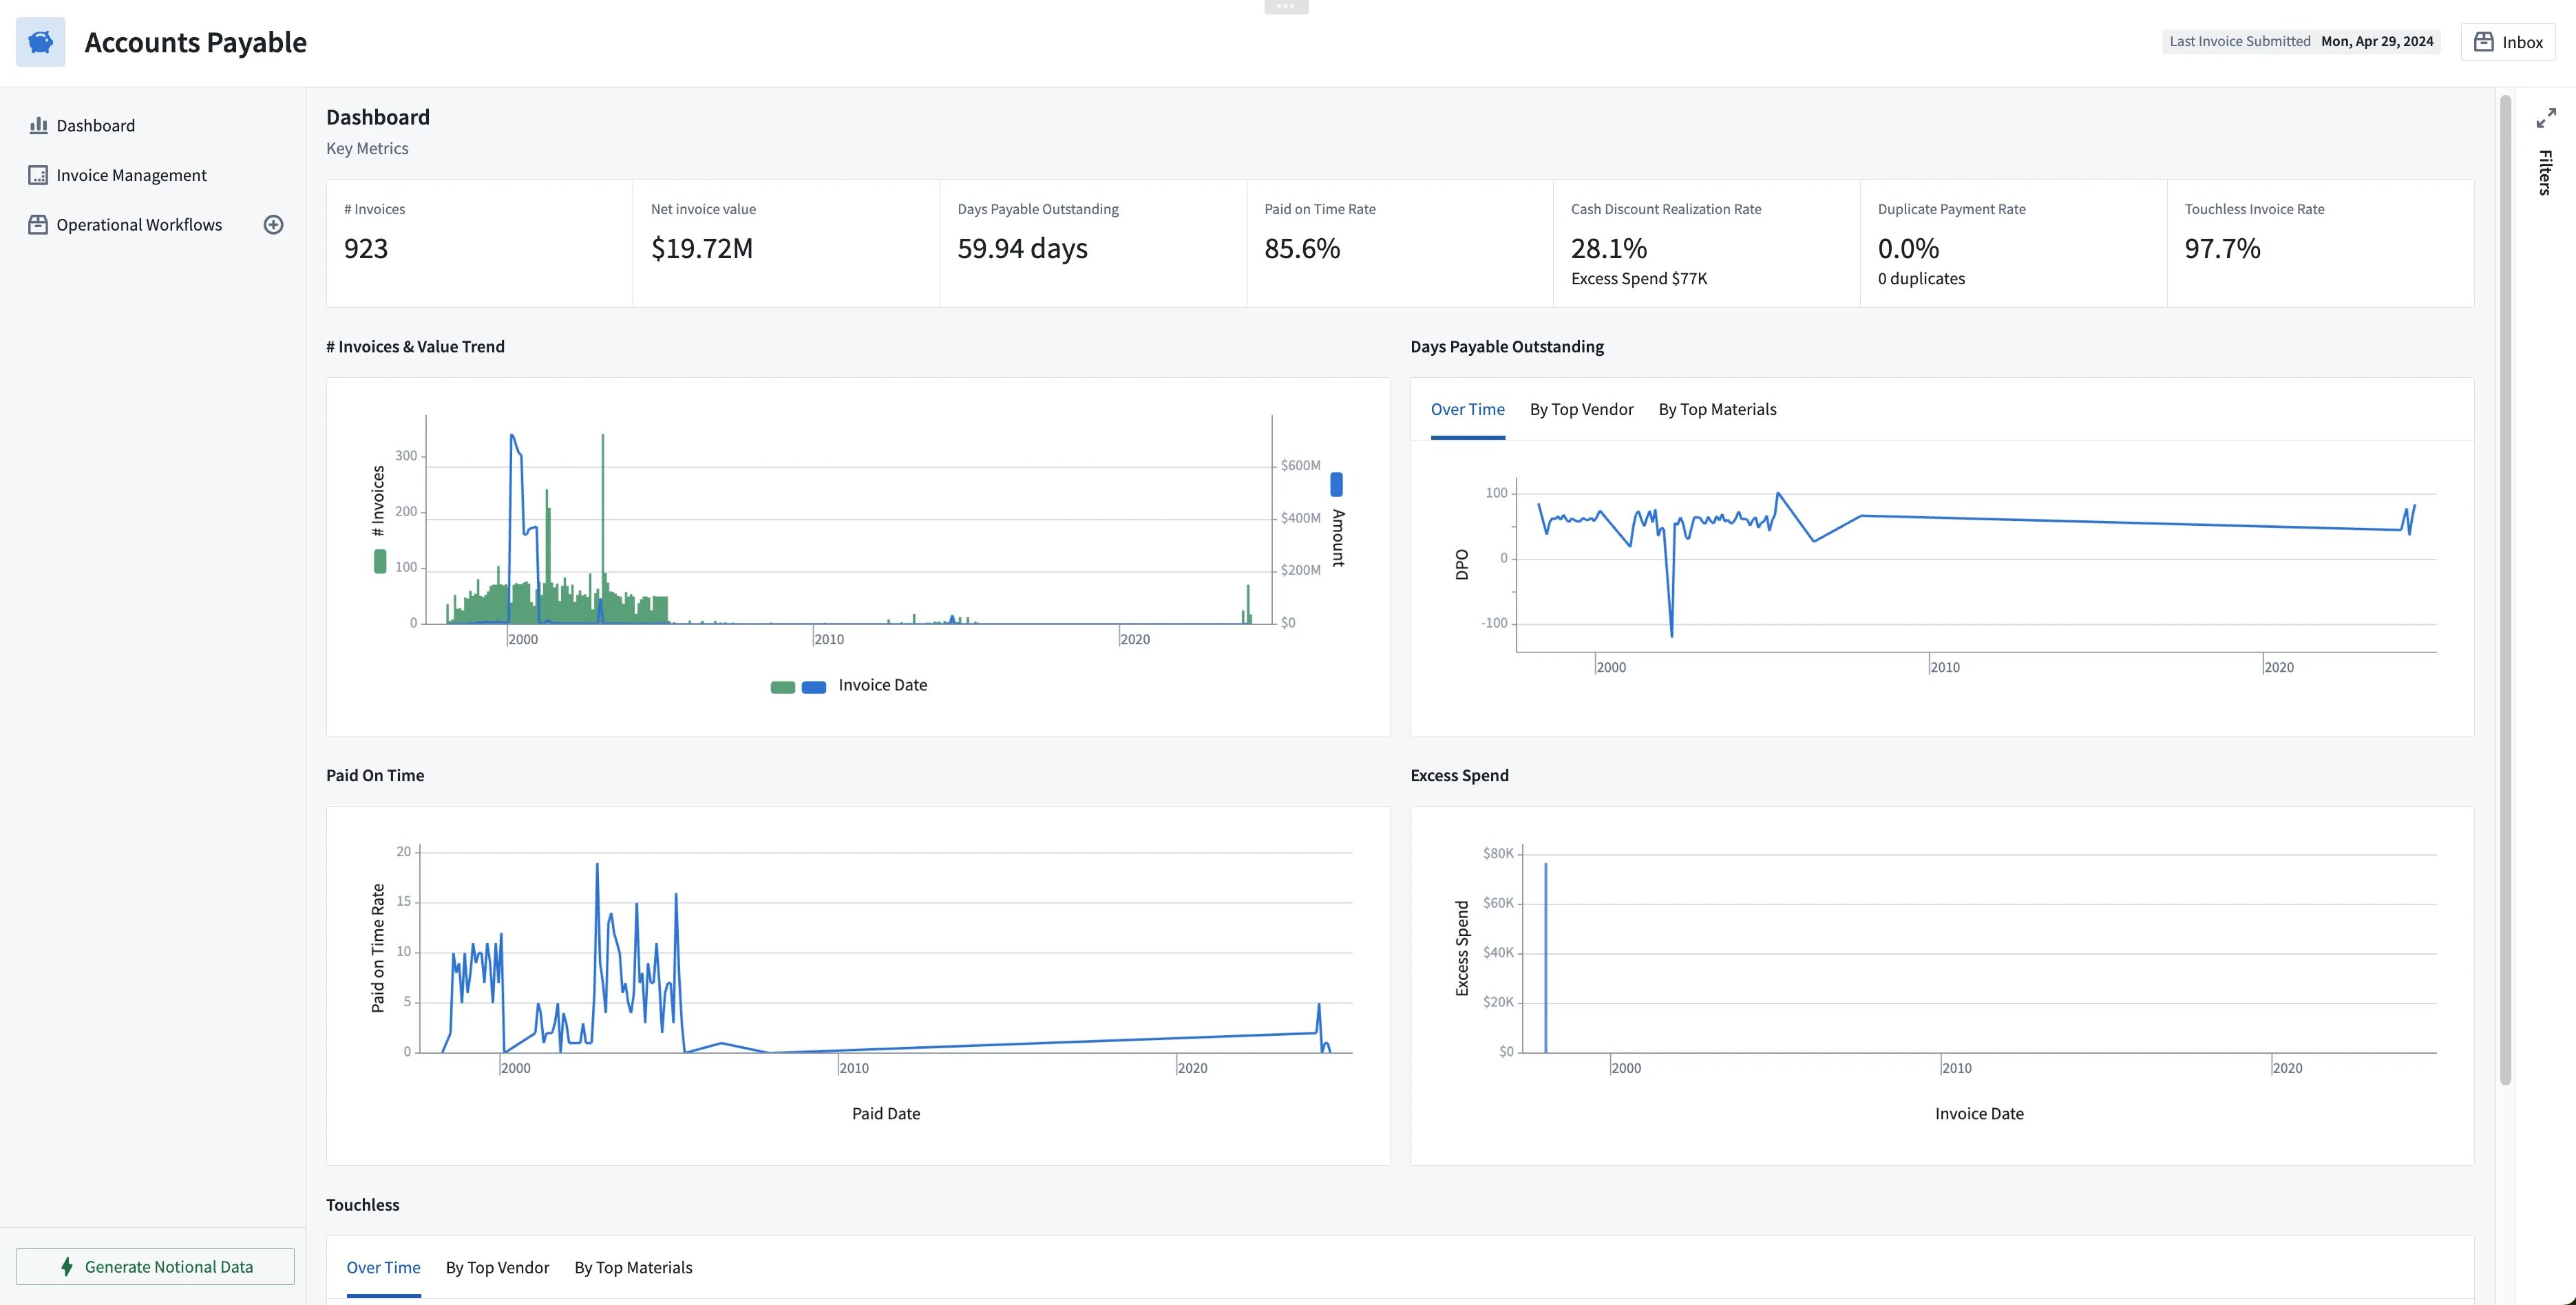Open Operational Workflows from the sidebar

(139, 225)
